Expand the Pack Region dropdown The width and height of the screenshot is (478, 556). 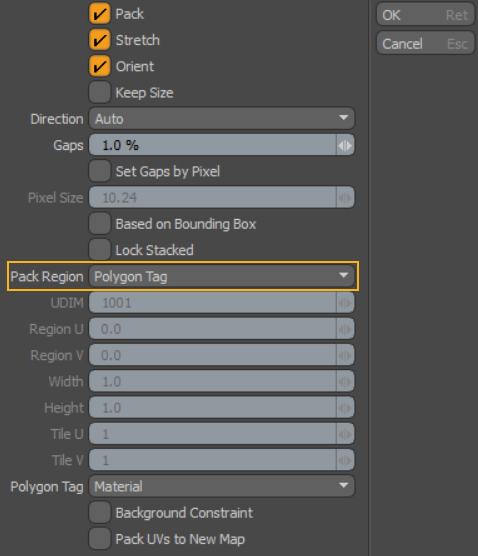[222, 276]
